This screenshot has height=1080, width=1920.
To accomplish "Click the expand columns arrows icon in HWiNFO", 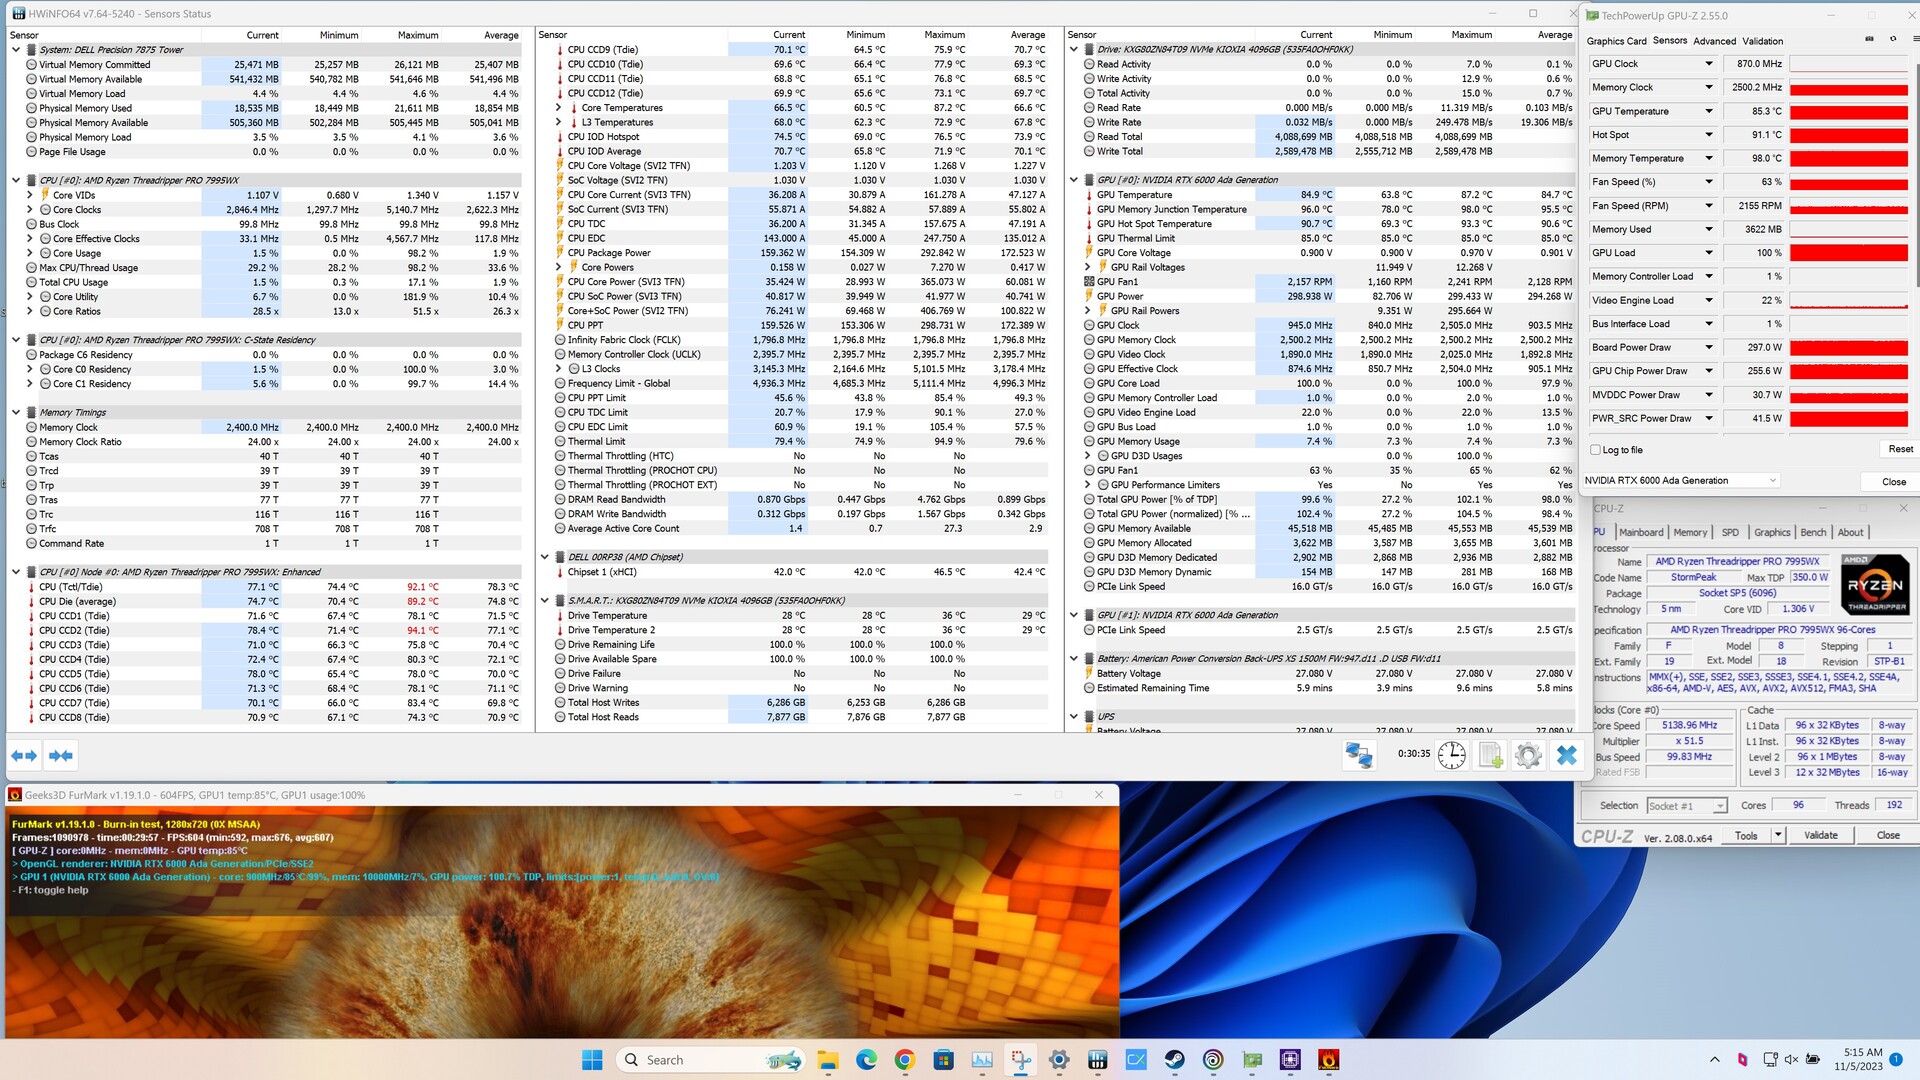I will tap(24, 756).
